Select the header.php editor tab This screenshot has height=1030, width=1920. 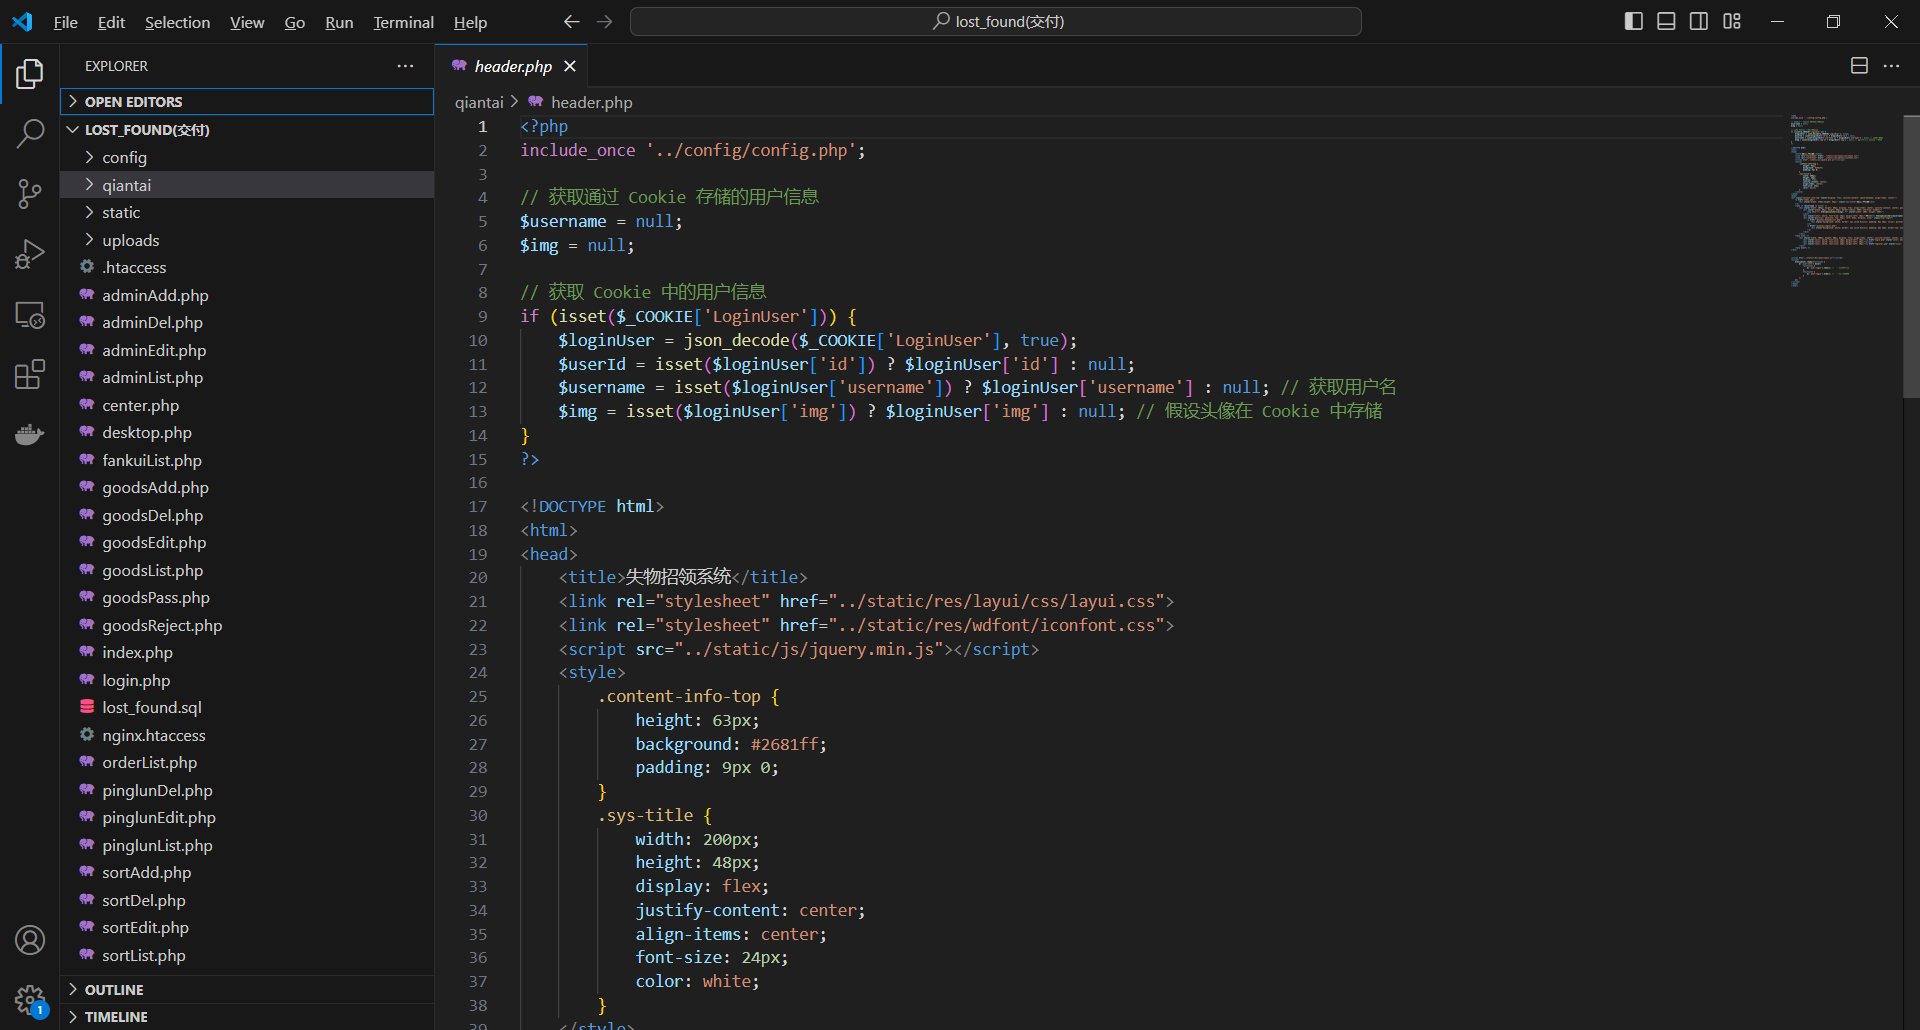(511, 66)
